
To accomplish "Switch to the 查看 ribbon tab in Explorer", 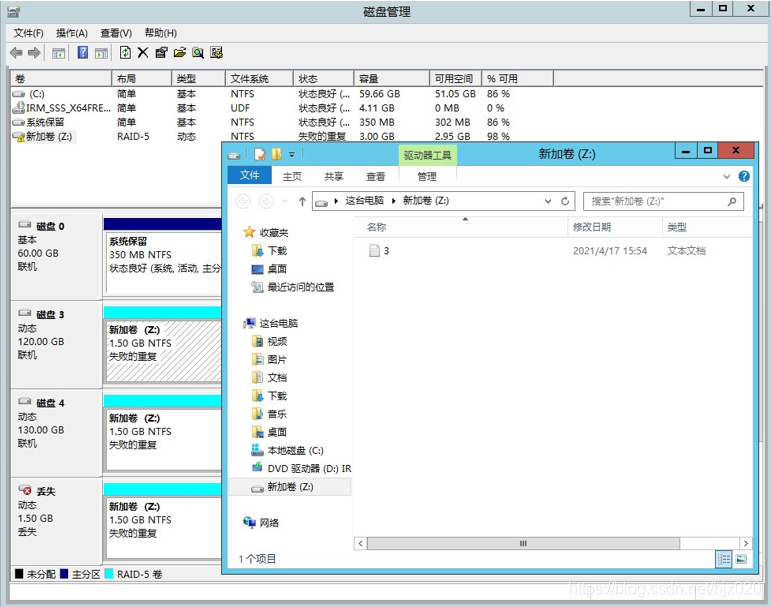I will (376, 176).
